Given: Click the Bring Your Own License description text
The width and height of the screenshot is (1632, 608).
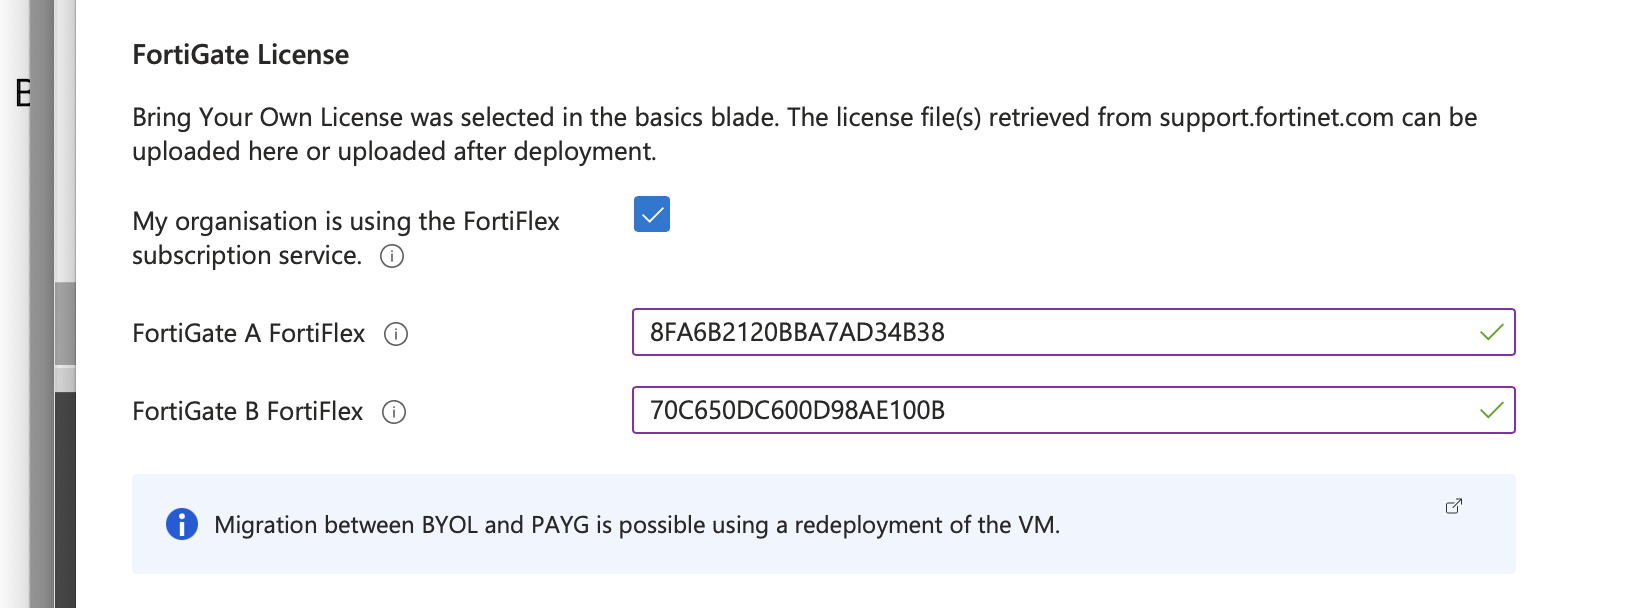Looking at the screenshot, I should pyautogui.click(x=805, y=134).
